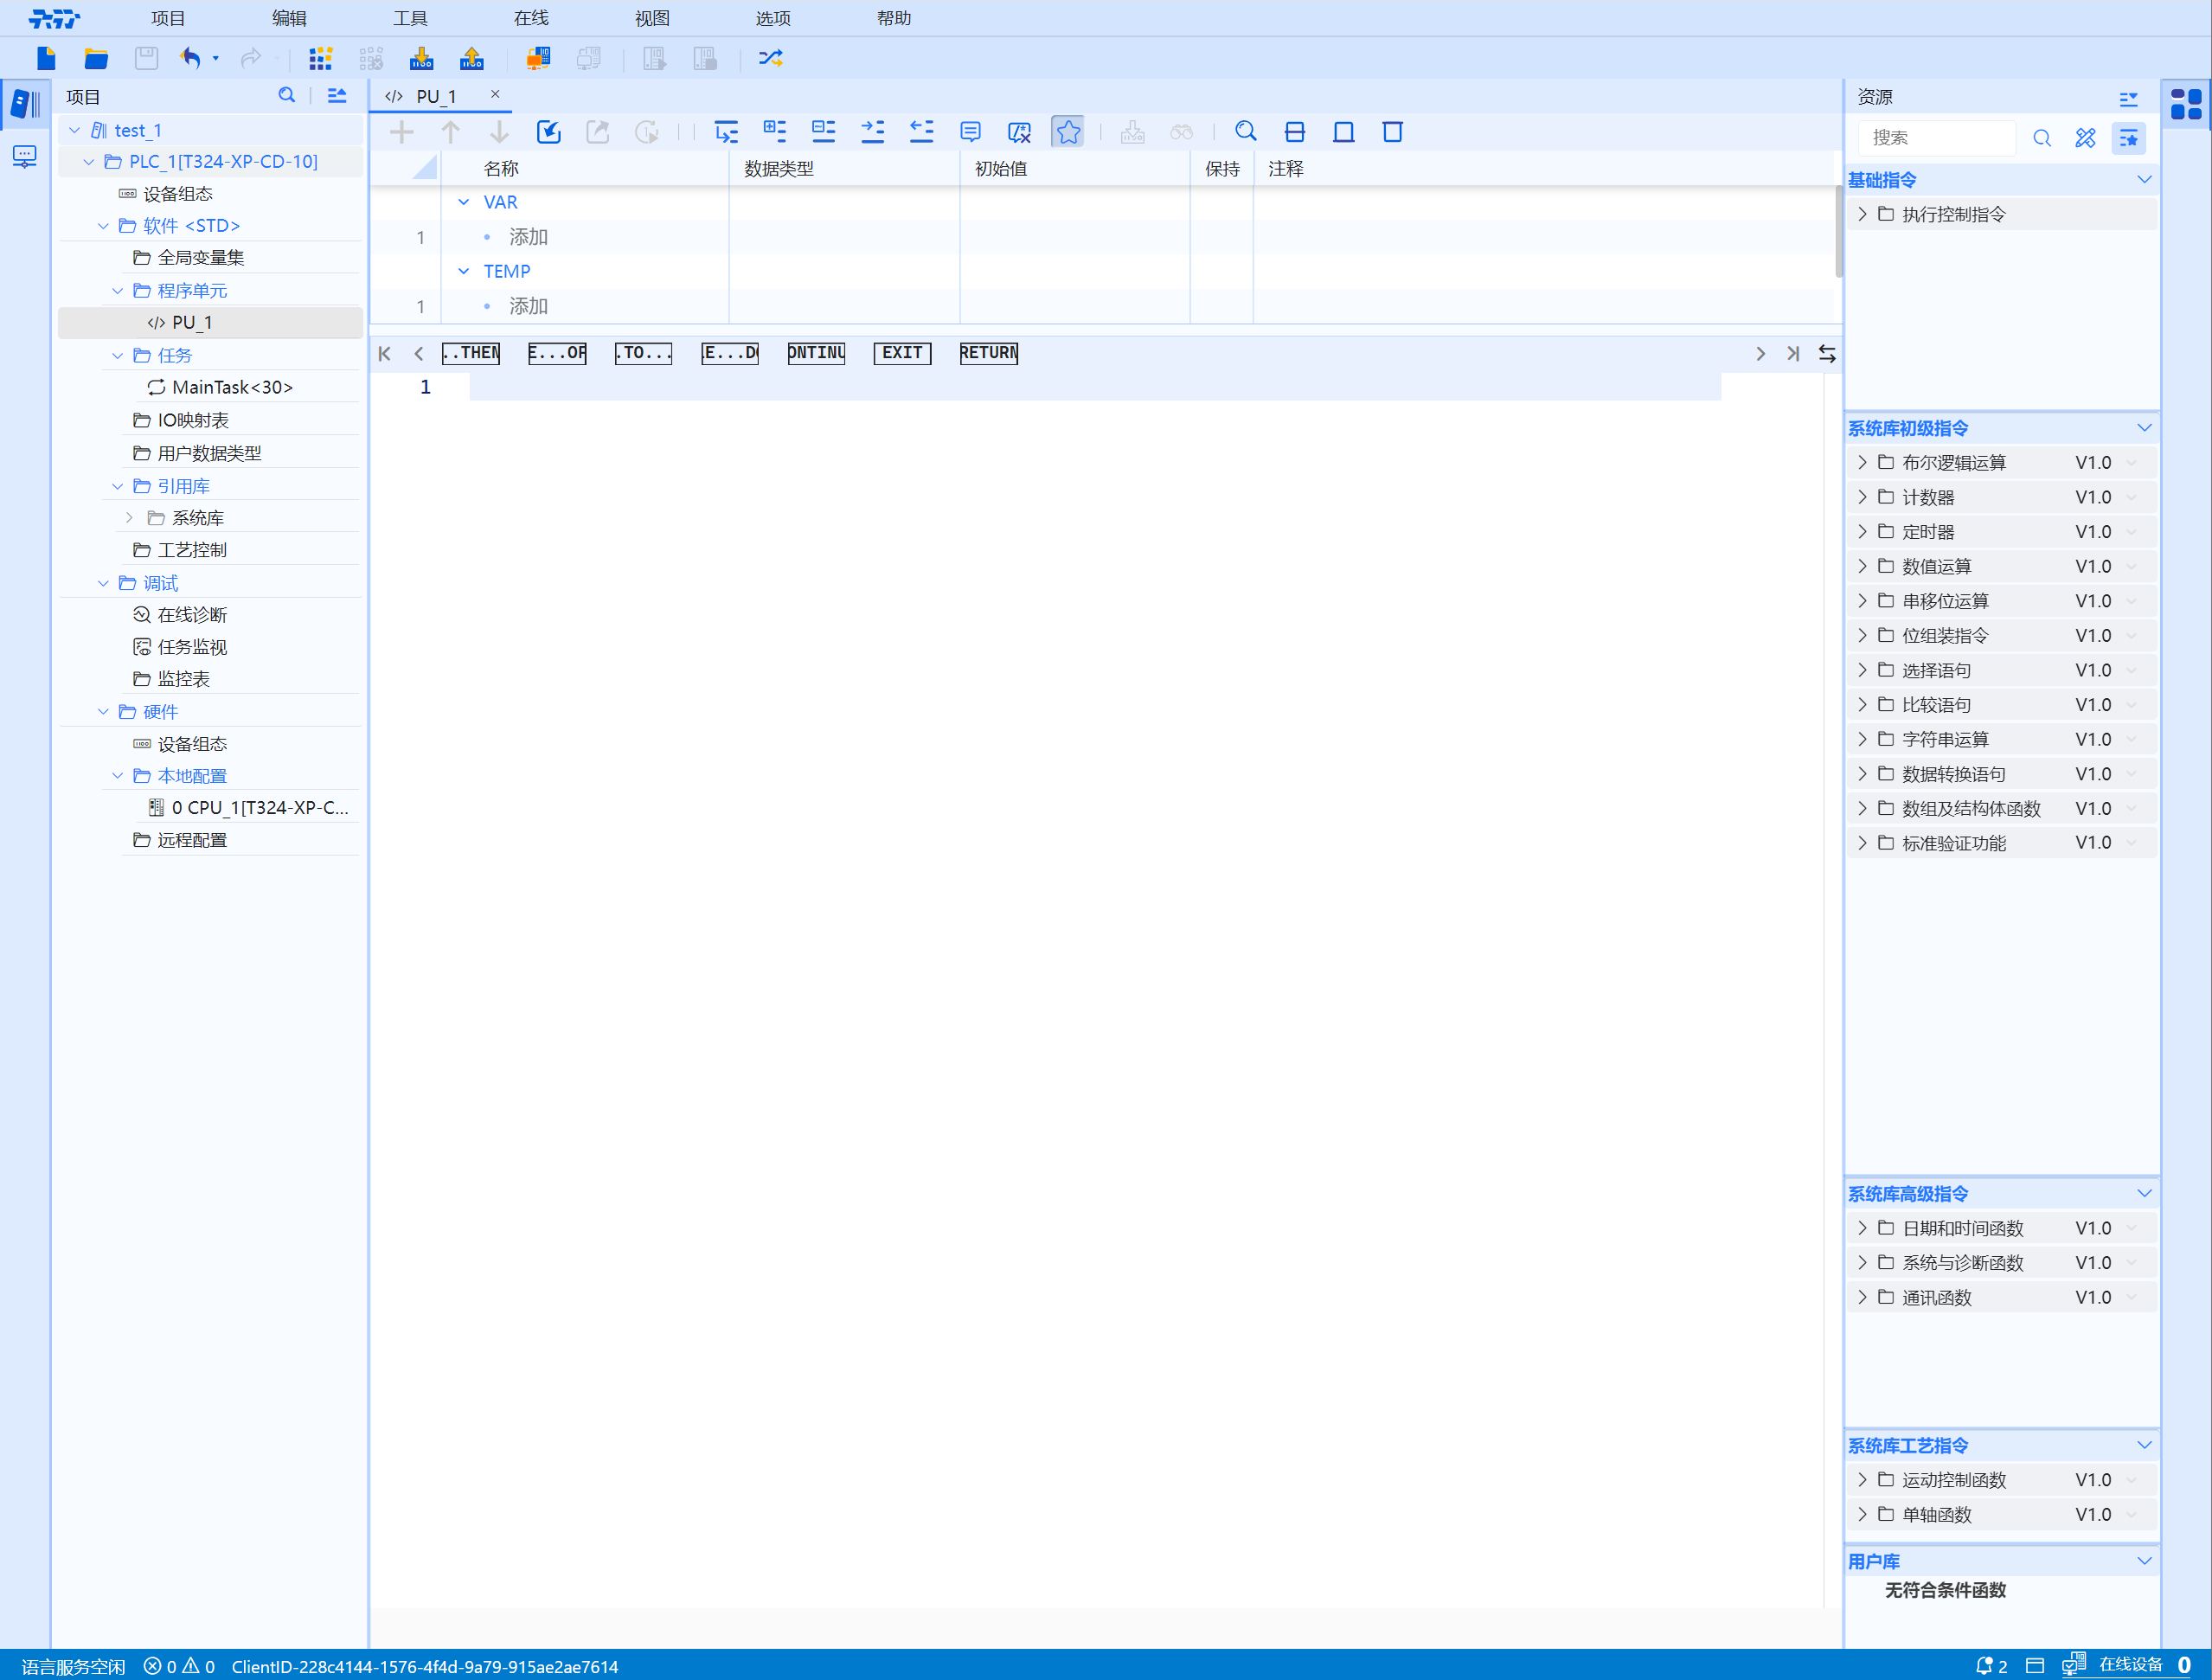Image resolution: width=2212 pixels, height=1680 pixels.
Task: Collapse the 系统库初级指令 section
Action: click(x=2144, y=428)
